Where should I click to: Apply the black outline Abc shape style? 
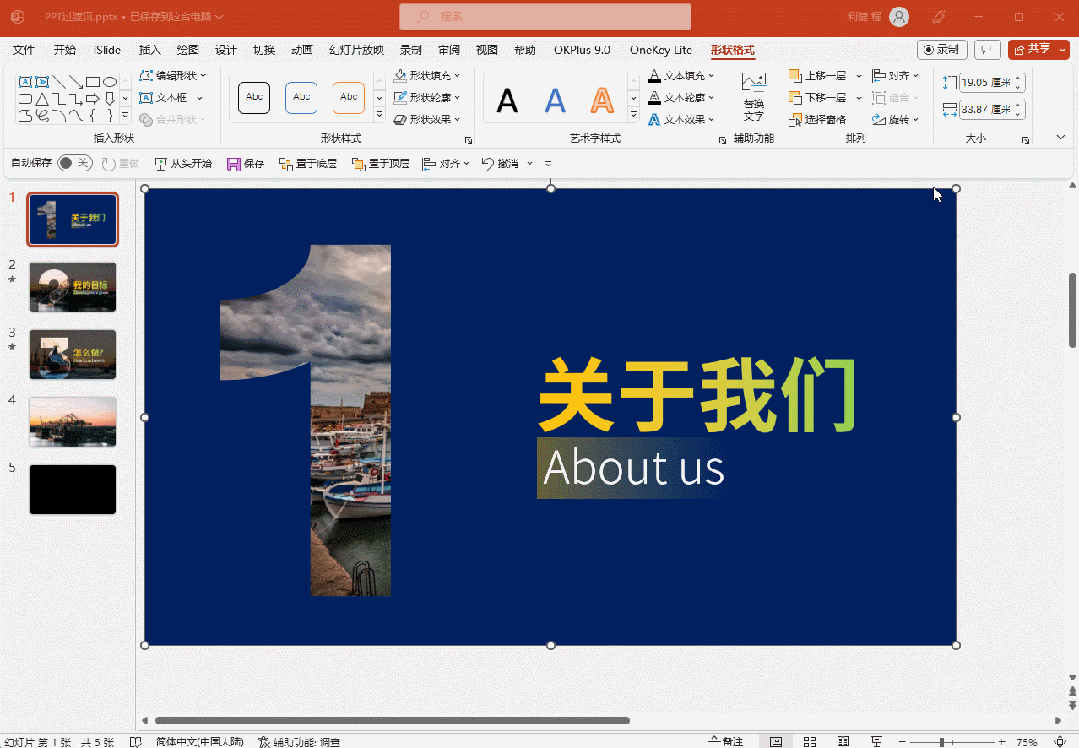coord(254,97)
